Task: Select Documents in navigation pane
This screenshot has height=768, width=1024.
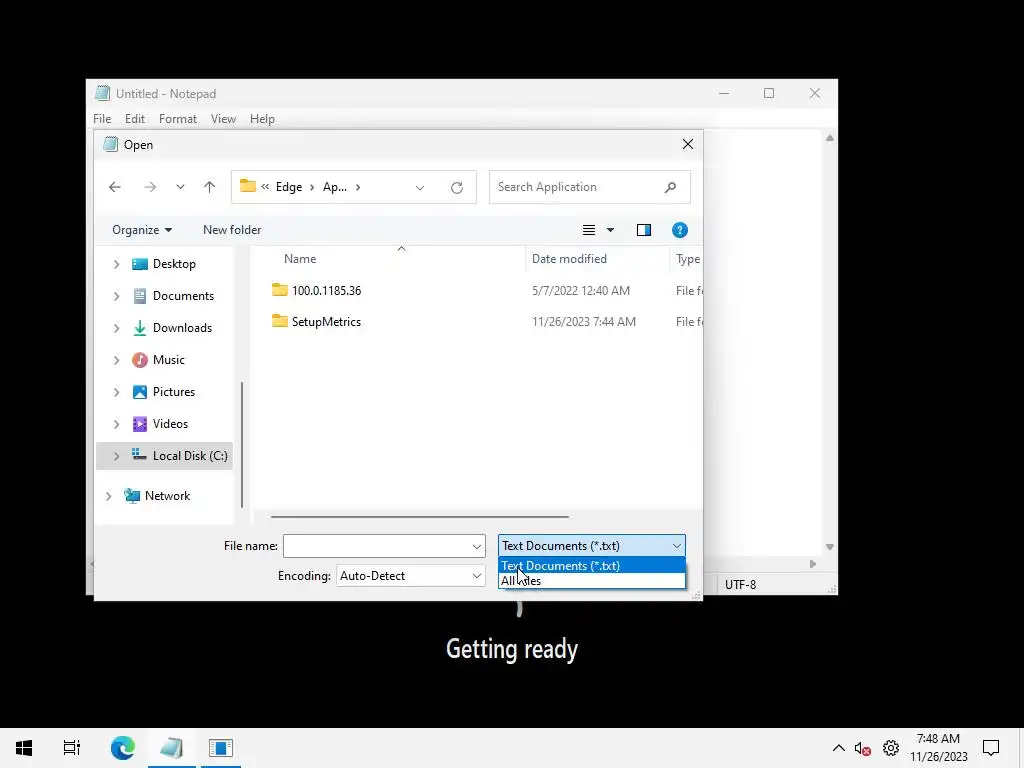Action: click(173, 296)
